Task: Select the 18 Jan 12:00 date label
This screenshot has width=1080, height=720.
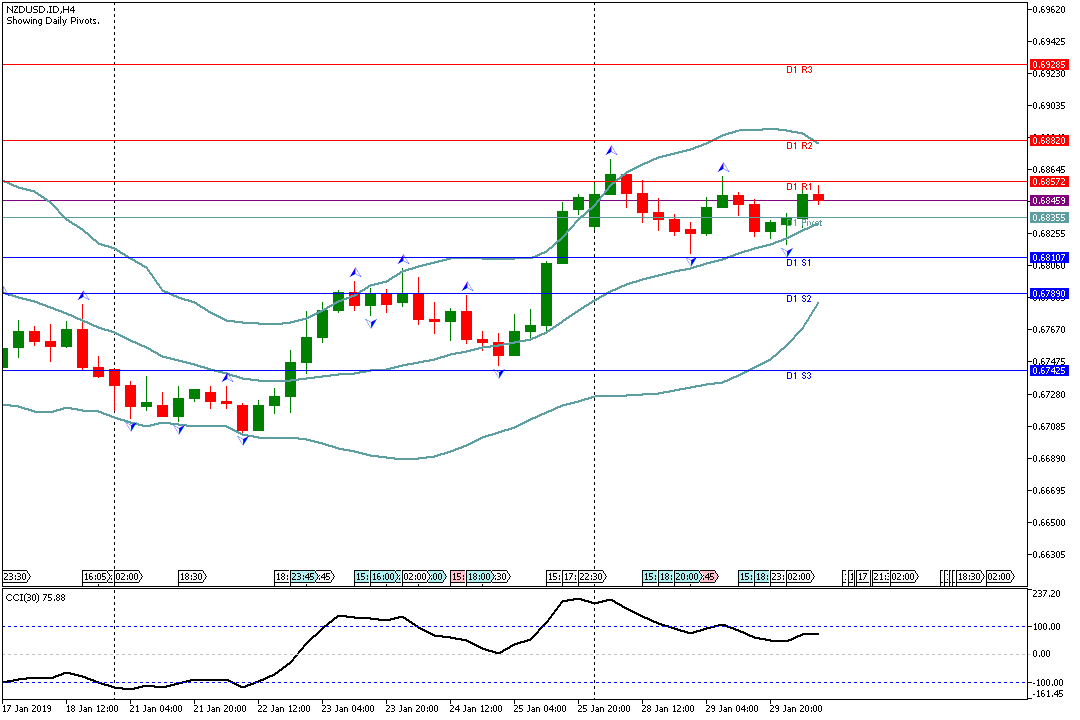Action: point(92,708)
